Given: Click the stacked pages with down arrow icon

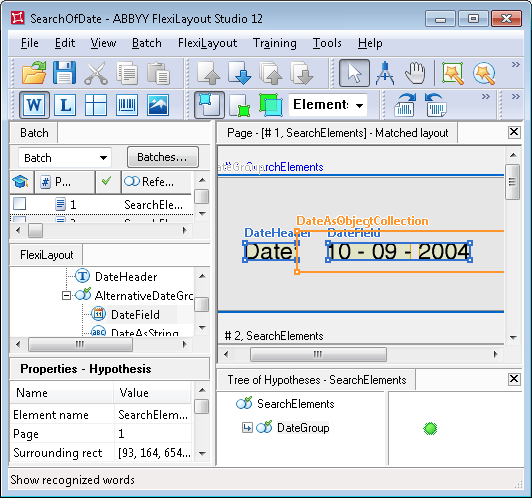Looking at the screenshot, I should click(302, 73).
